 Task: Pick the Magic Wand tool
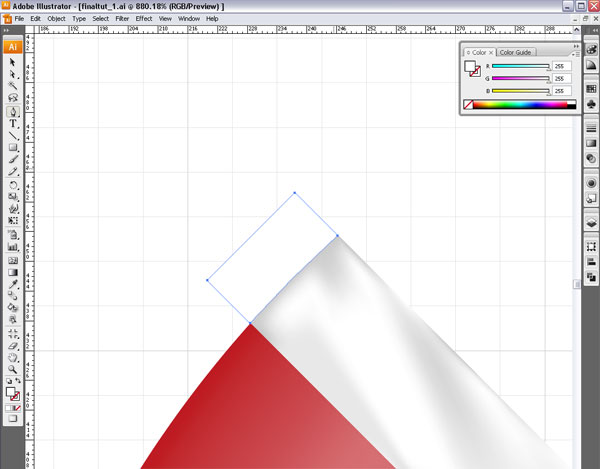pyautogui.click(x=13, y=86)
